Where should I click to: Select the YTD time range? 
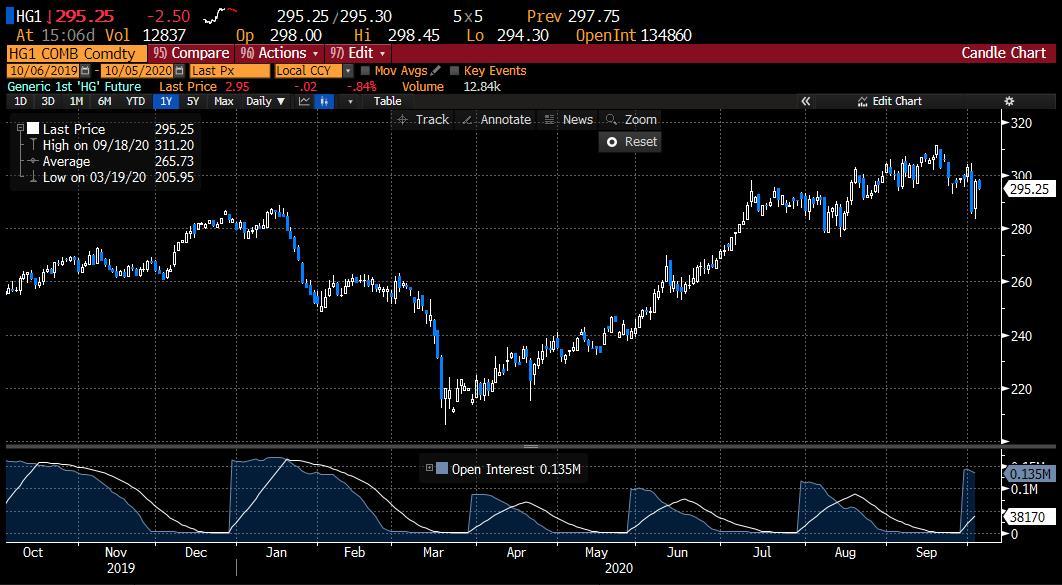(x=135, y=102)
